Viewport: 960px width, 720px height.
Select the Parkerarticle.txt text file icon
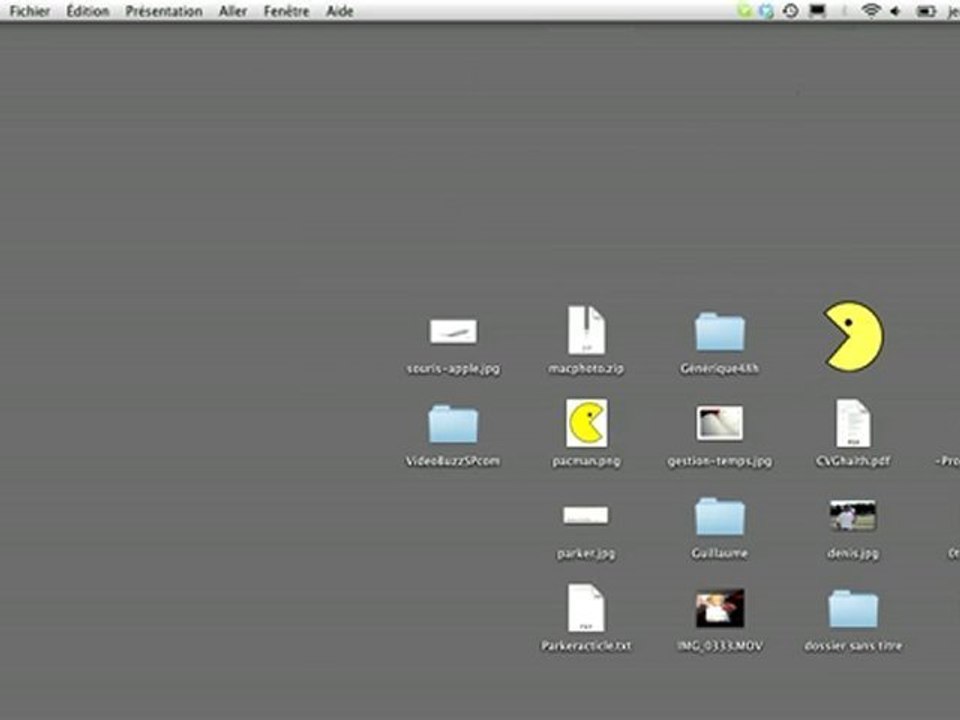(586, 608)
